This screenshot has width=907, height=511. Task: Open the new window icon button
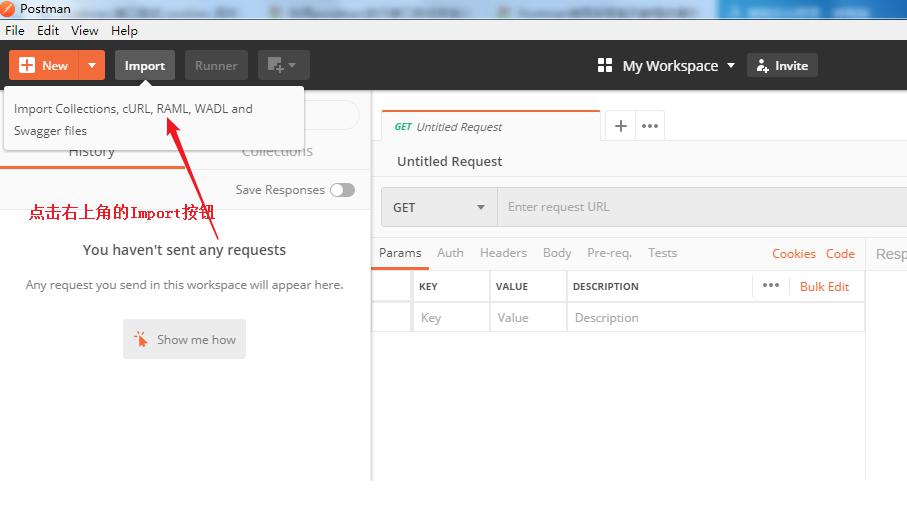283,66
